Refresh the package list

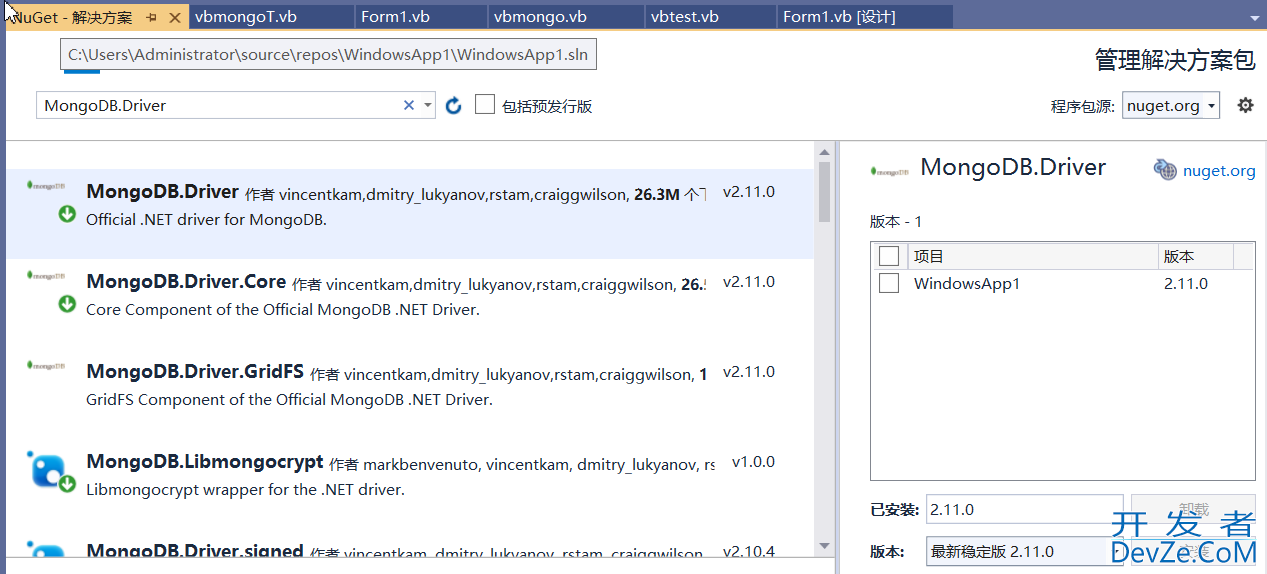(453, 105)
